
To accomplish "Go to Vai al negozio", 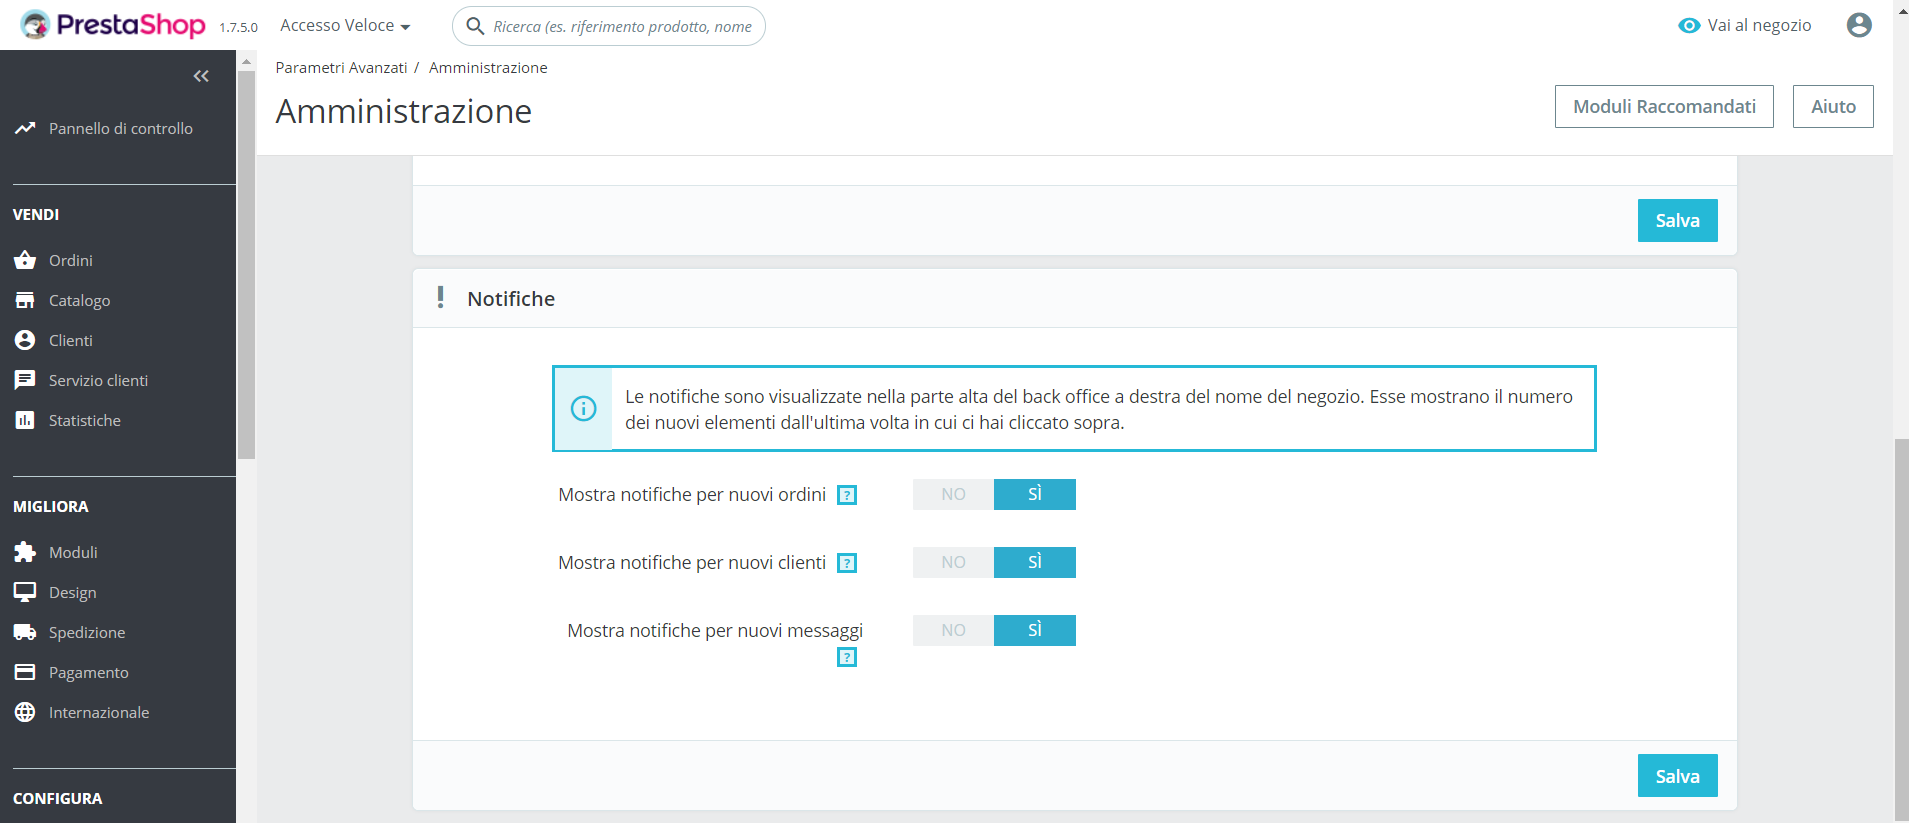I will (x=1745, y=25).
